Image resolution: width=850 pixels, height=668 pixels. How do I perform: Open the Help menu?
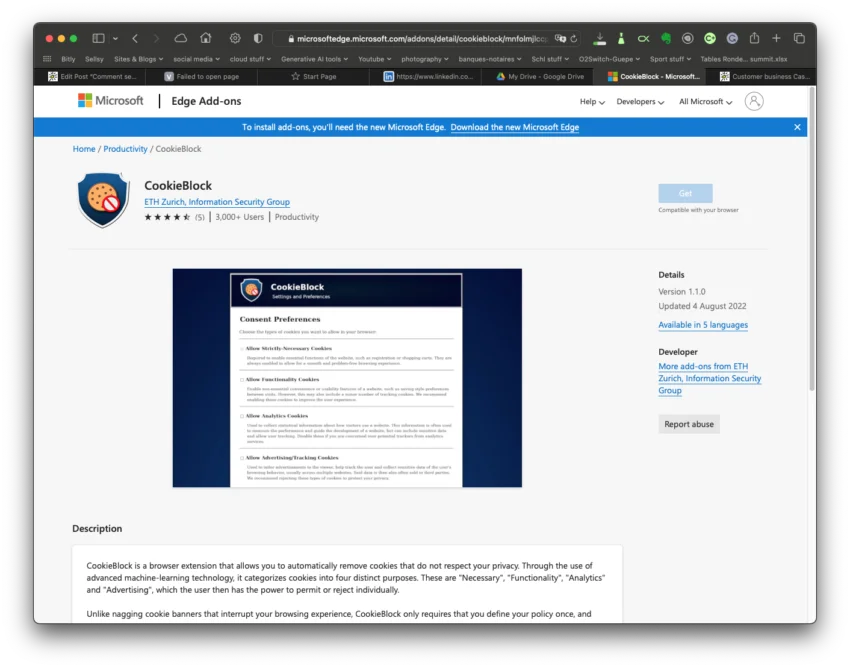592,101
